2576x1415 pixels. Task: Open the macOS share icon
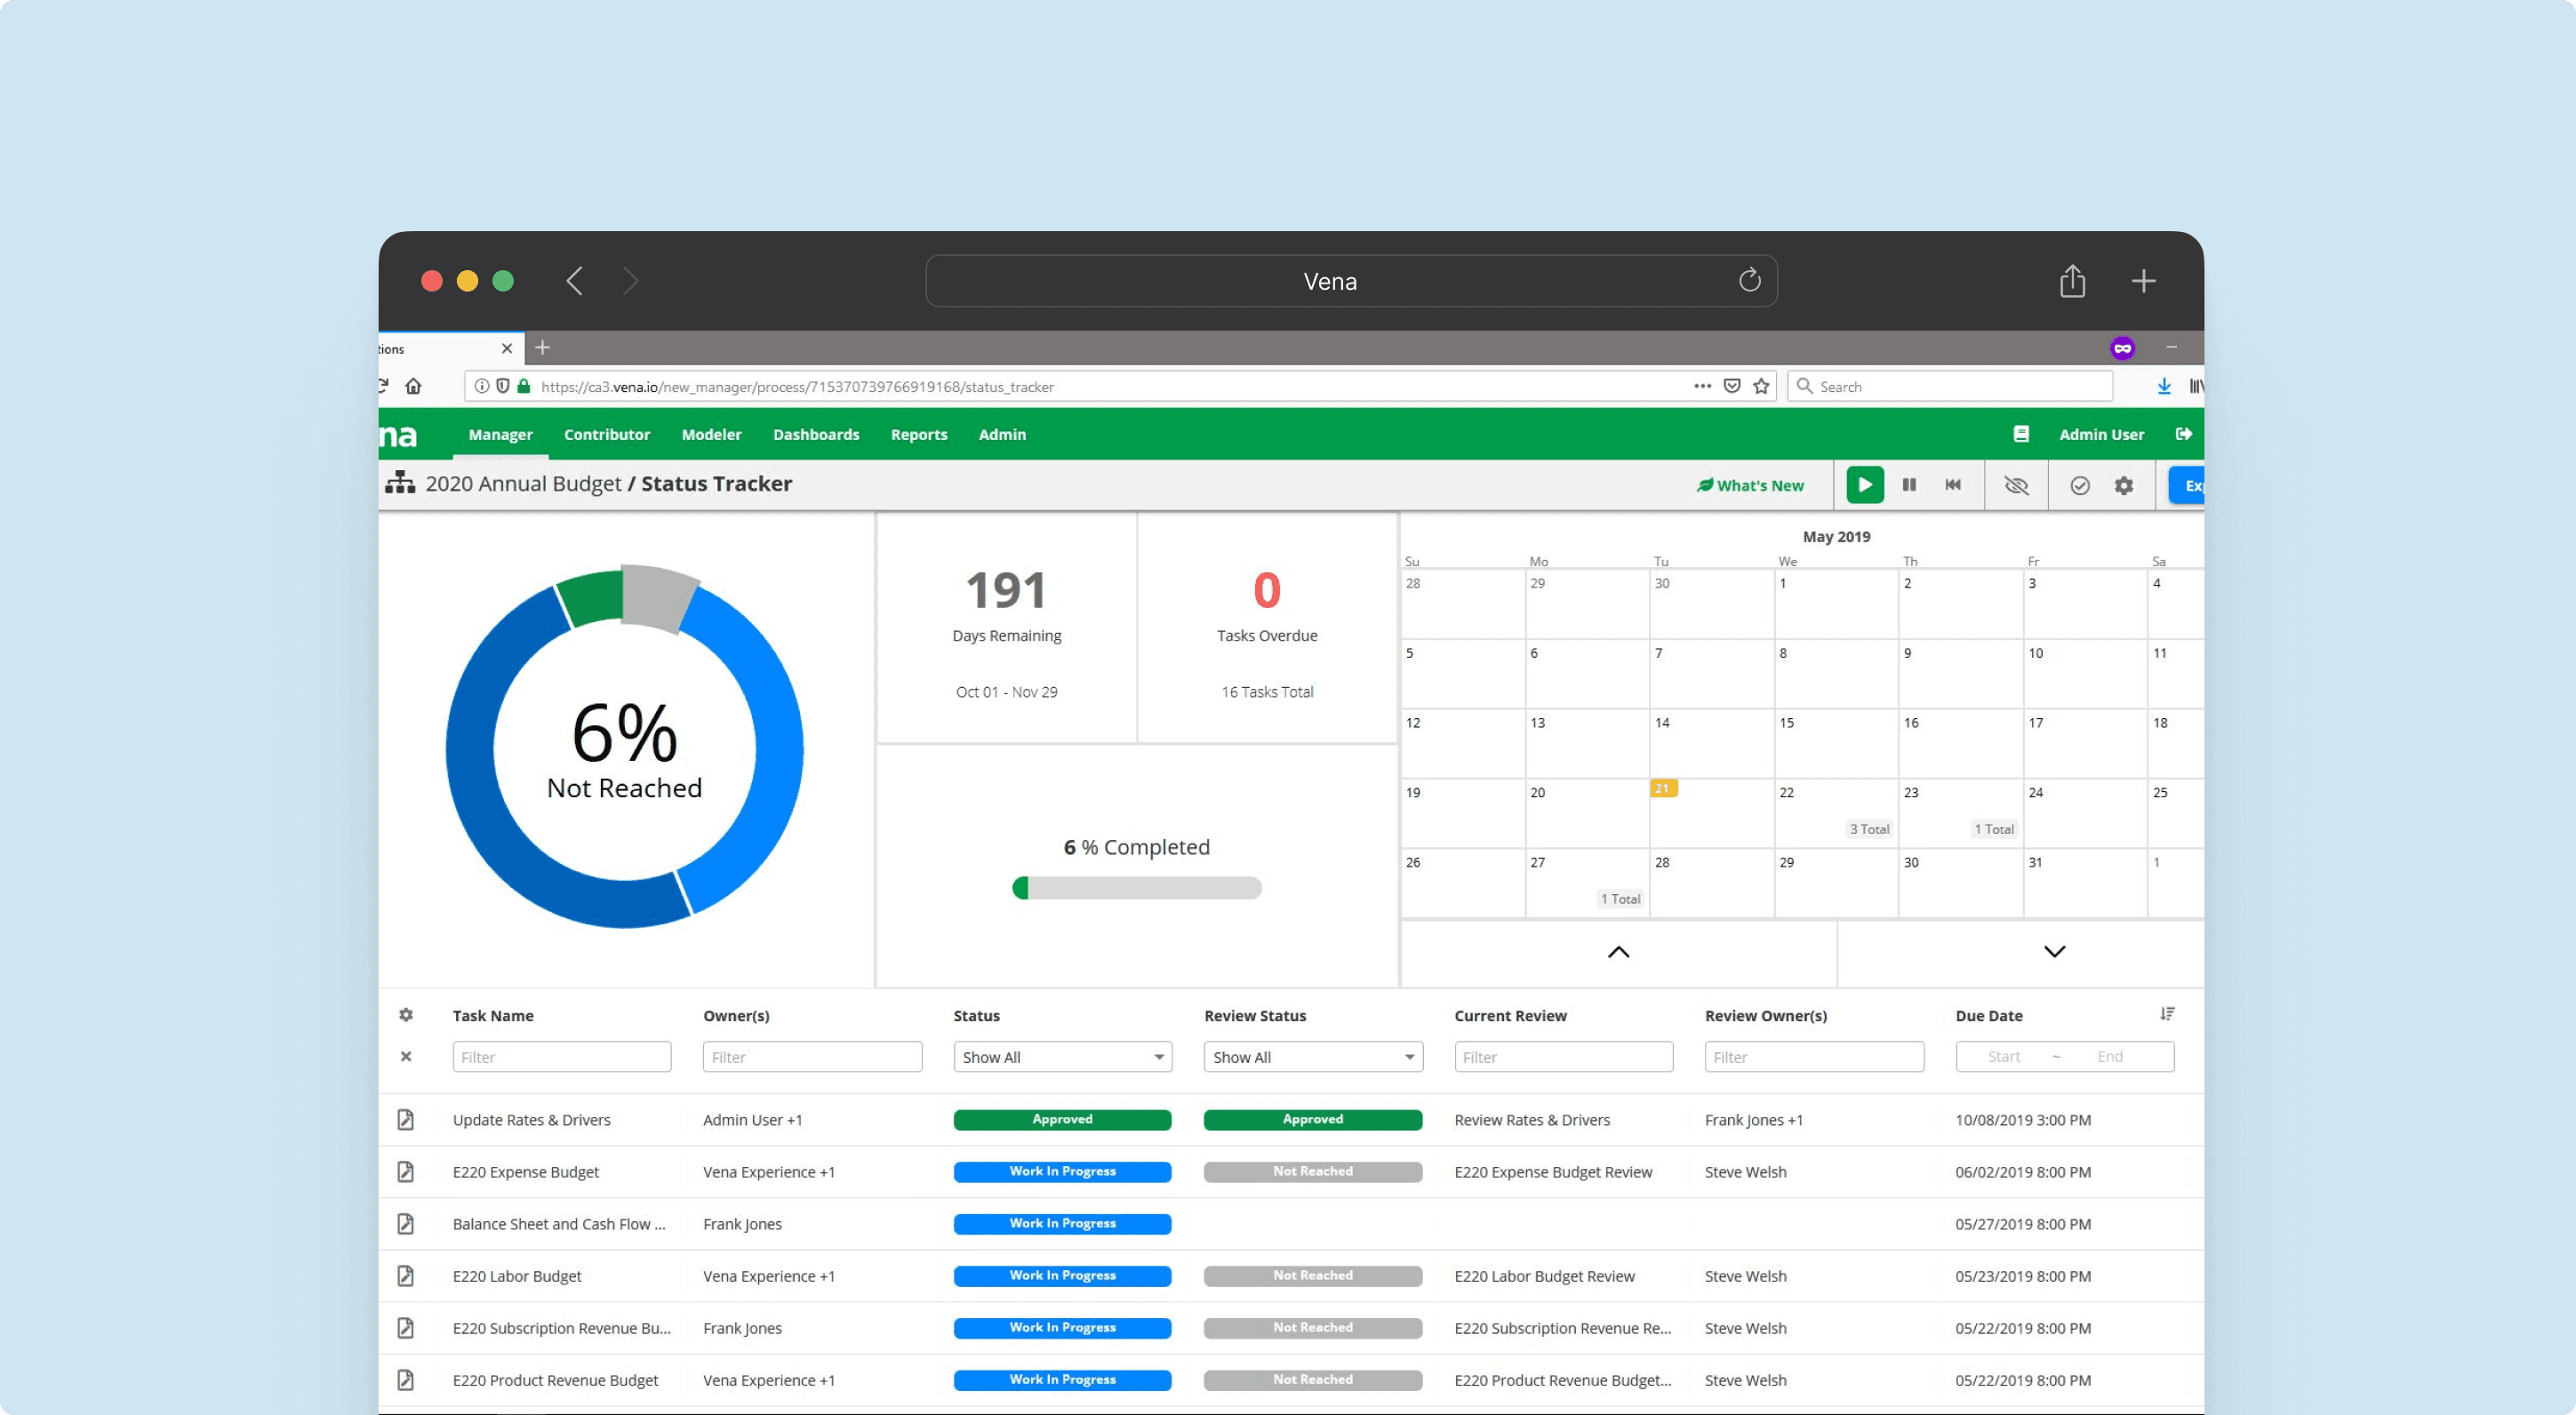pos(2072,281)
